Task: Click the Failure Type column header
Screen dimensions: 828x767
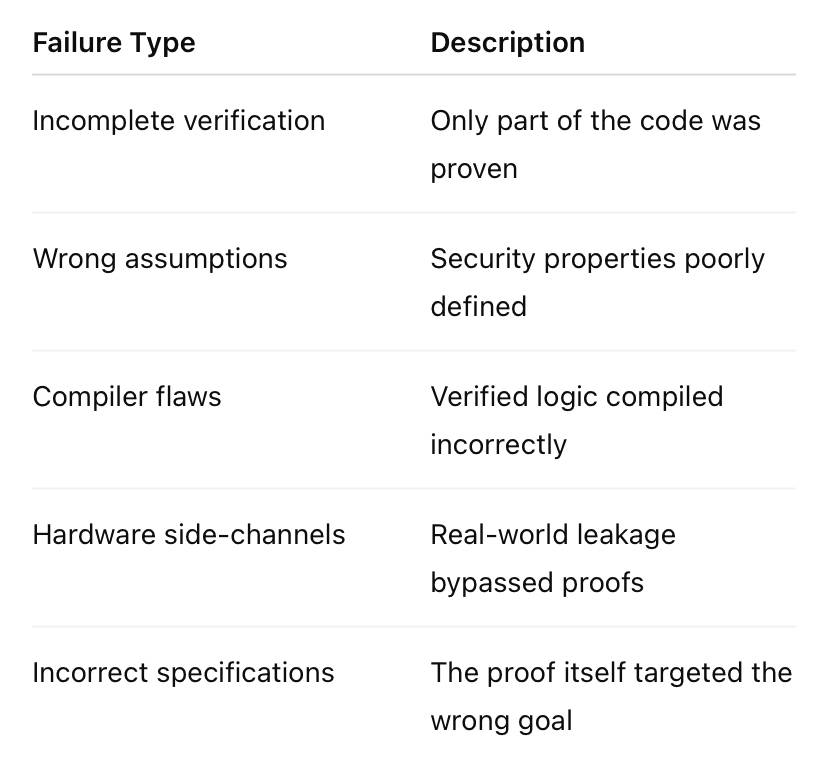Action: [114, 43]
